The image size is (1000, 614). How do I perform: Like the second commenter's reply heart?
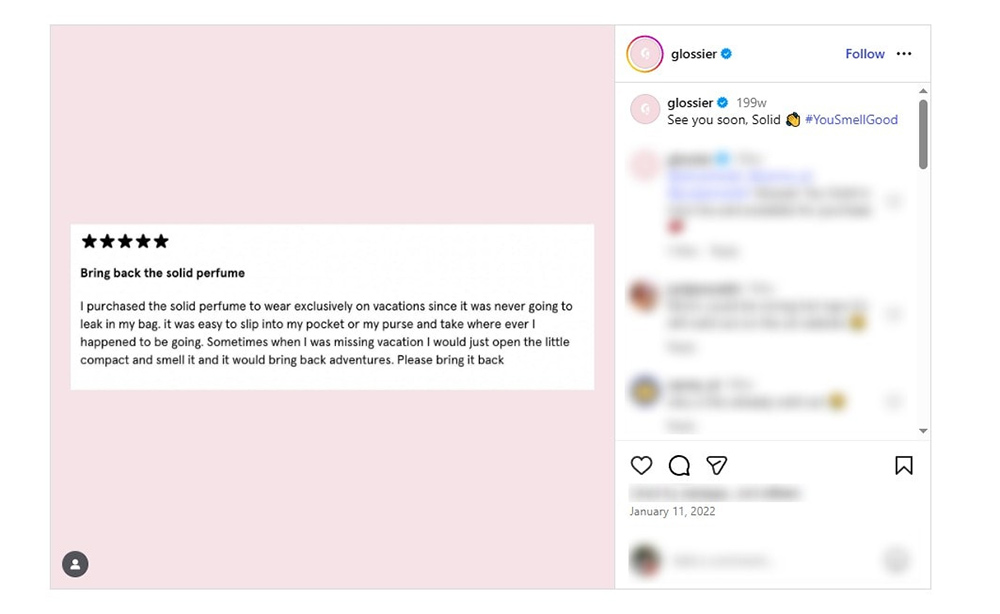[x=895, y=311]
